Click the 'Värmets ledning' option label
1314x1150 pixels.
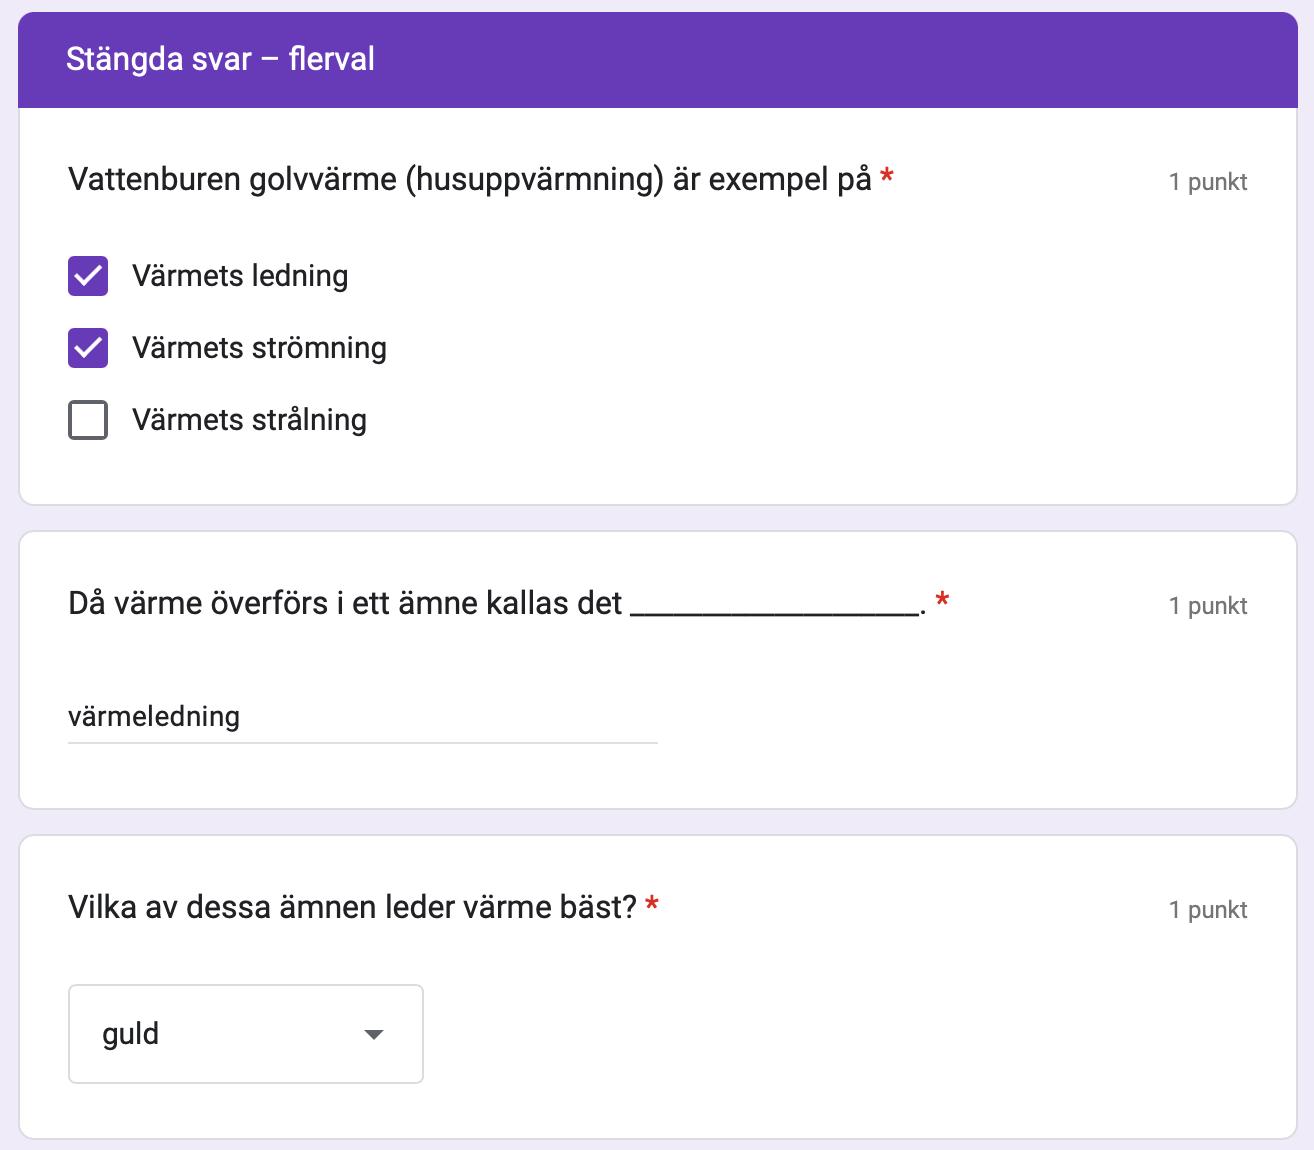click(240, 276)
